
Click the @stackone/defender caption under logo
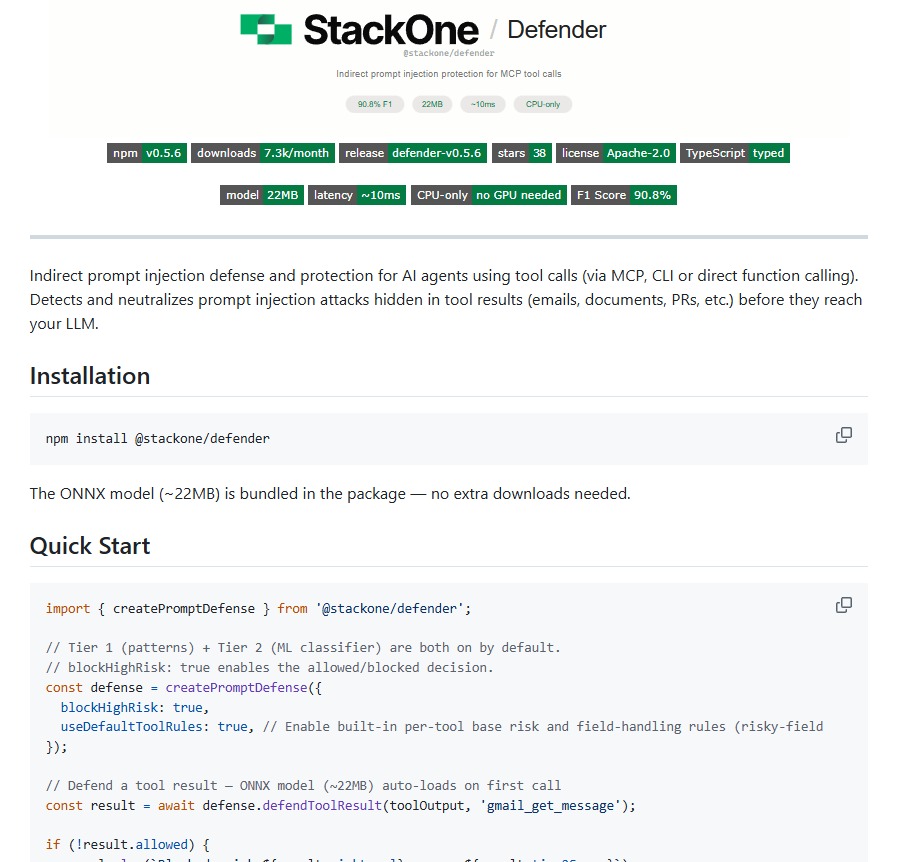click(x=449, y=53)
